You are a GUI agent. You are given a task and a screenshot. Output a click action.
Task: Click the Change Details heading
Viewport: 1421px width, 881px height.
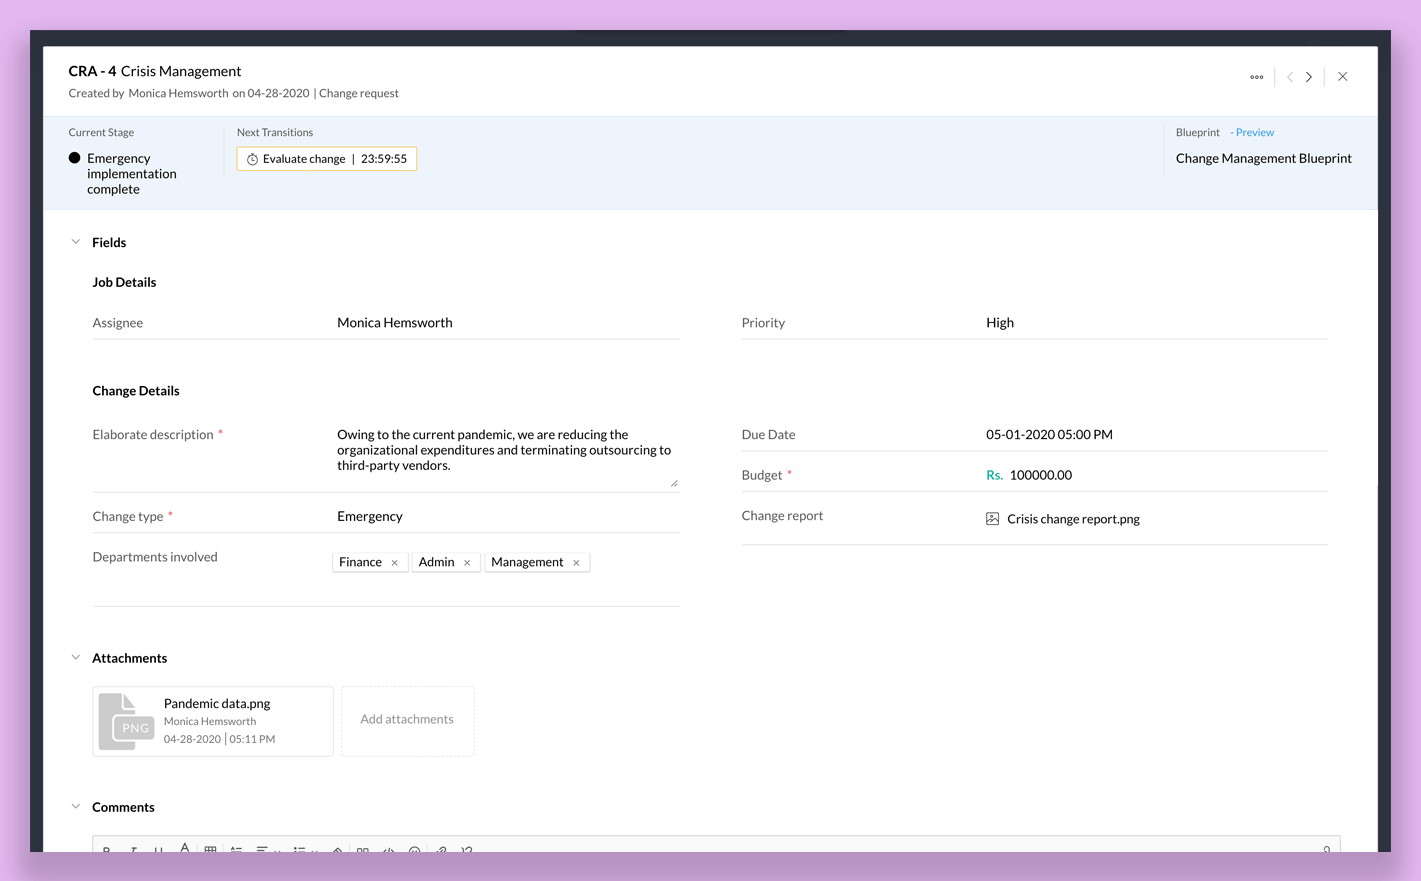tap(136, 391)
